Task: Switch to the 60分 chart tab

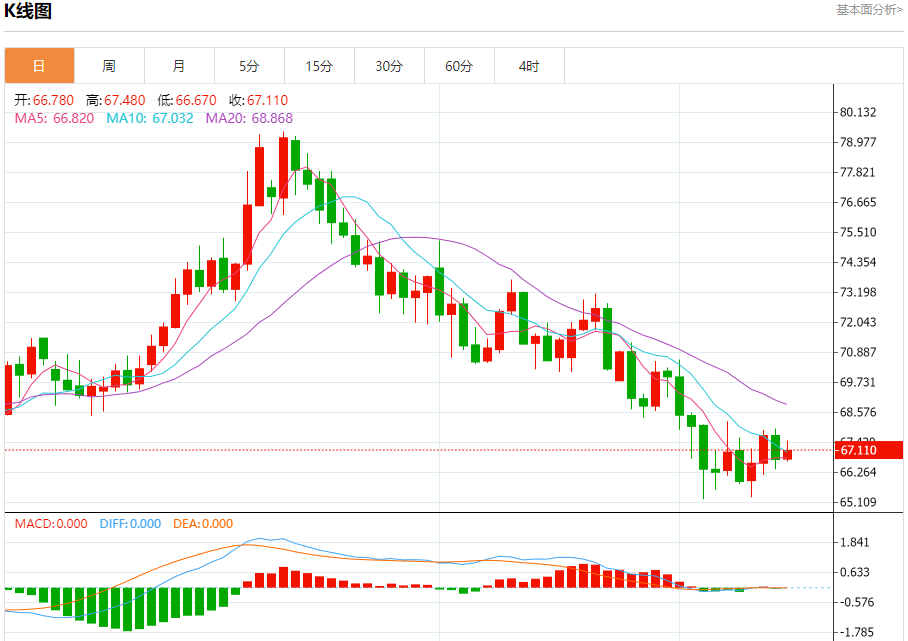Action: pyautogui.click(x=459, y=66)
